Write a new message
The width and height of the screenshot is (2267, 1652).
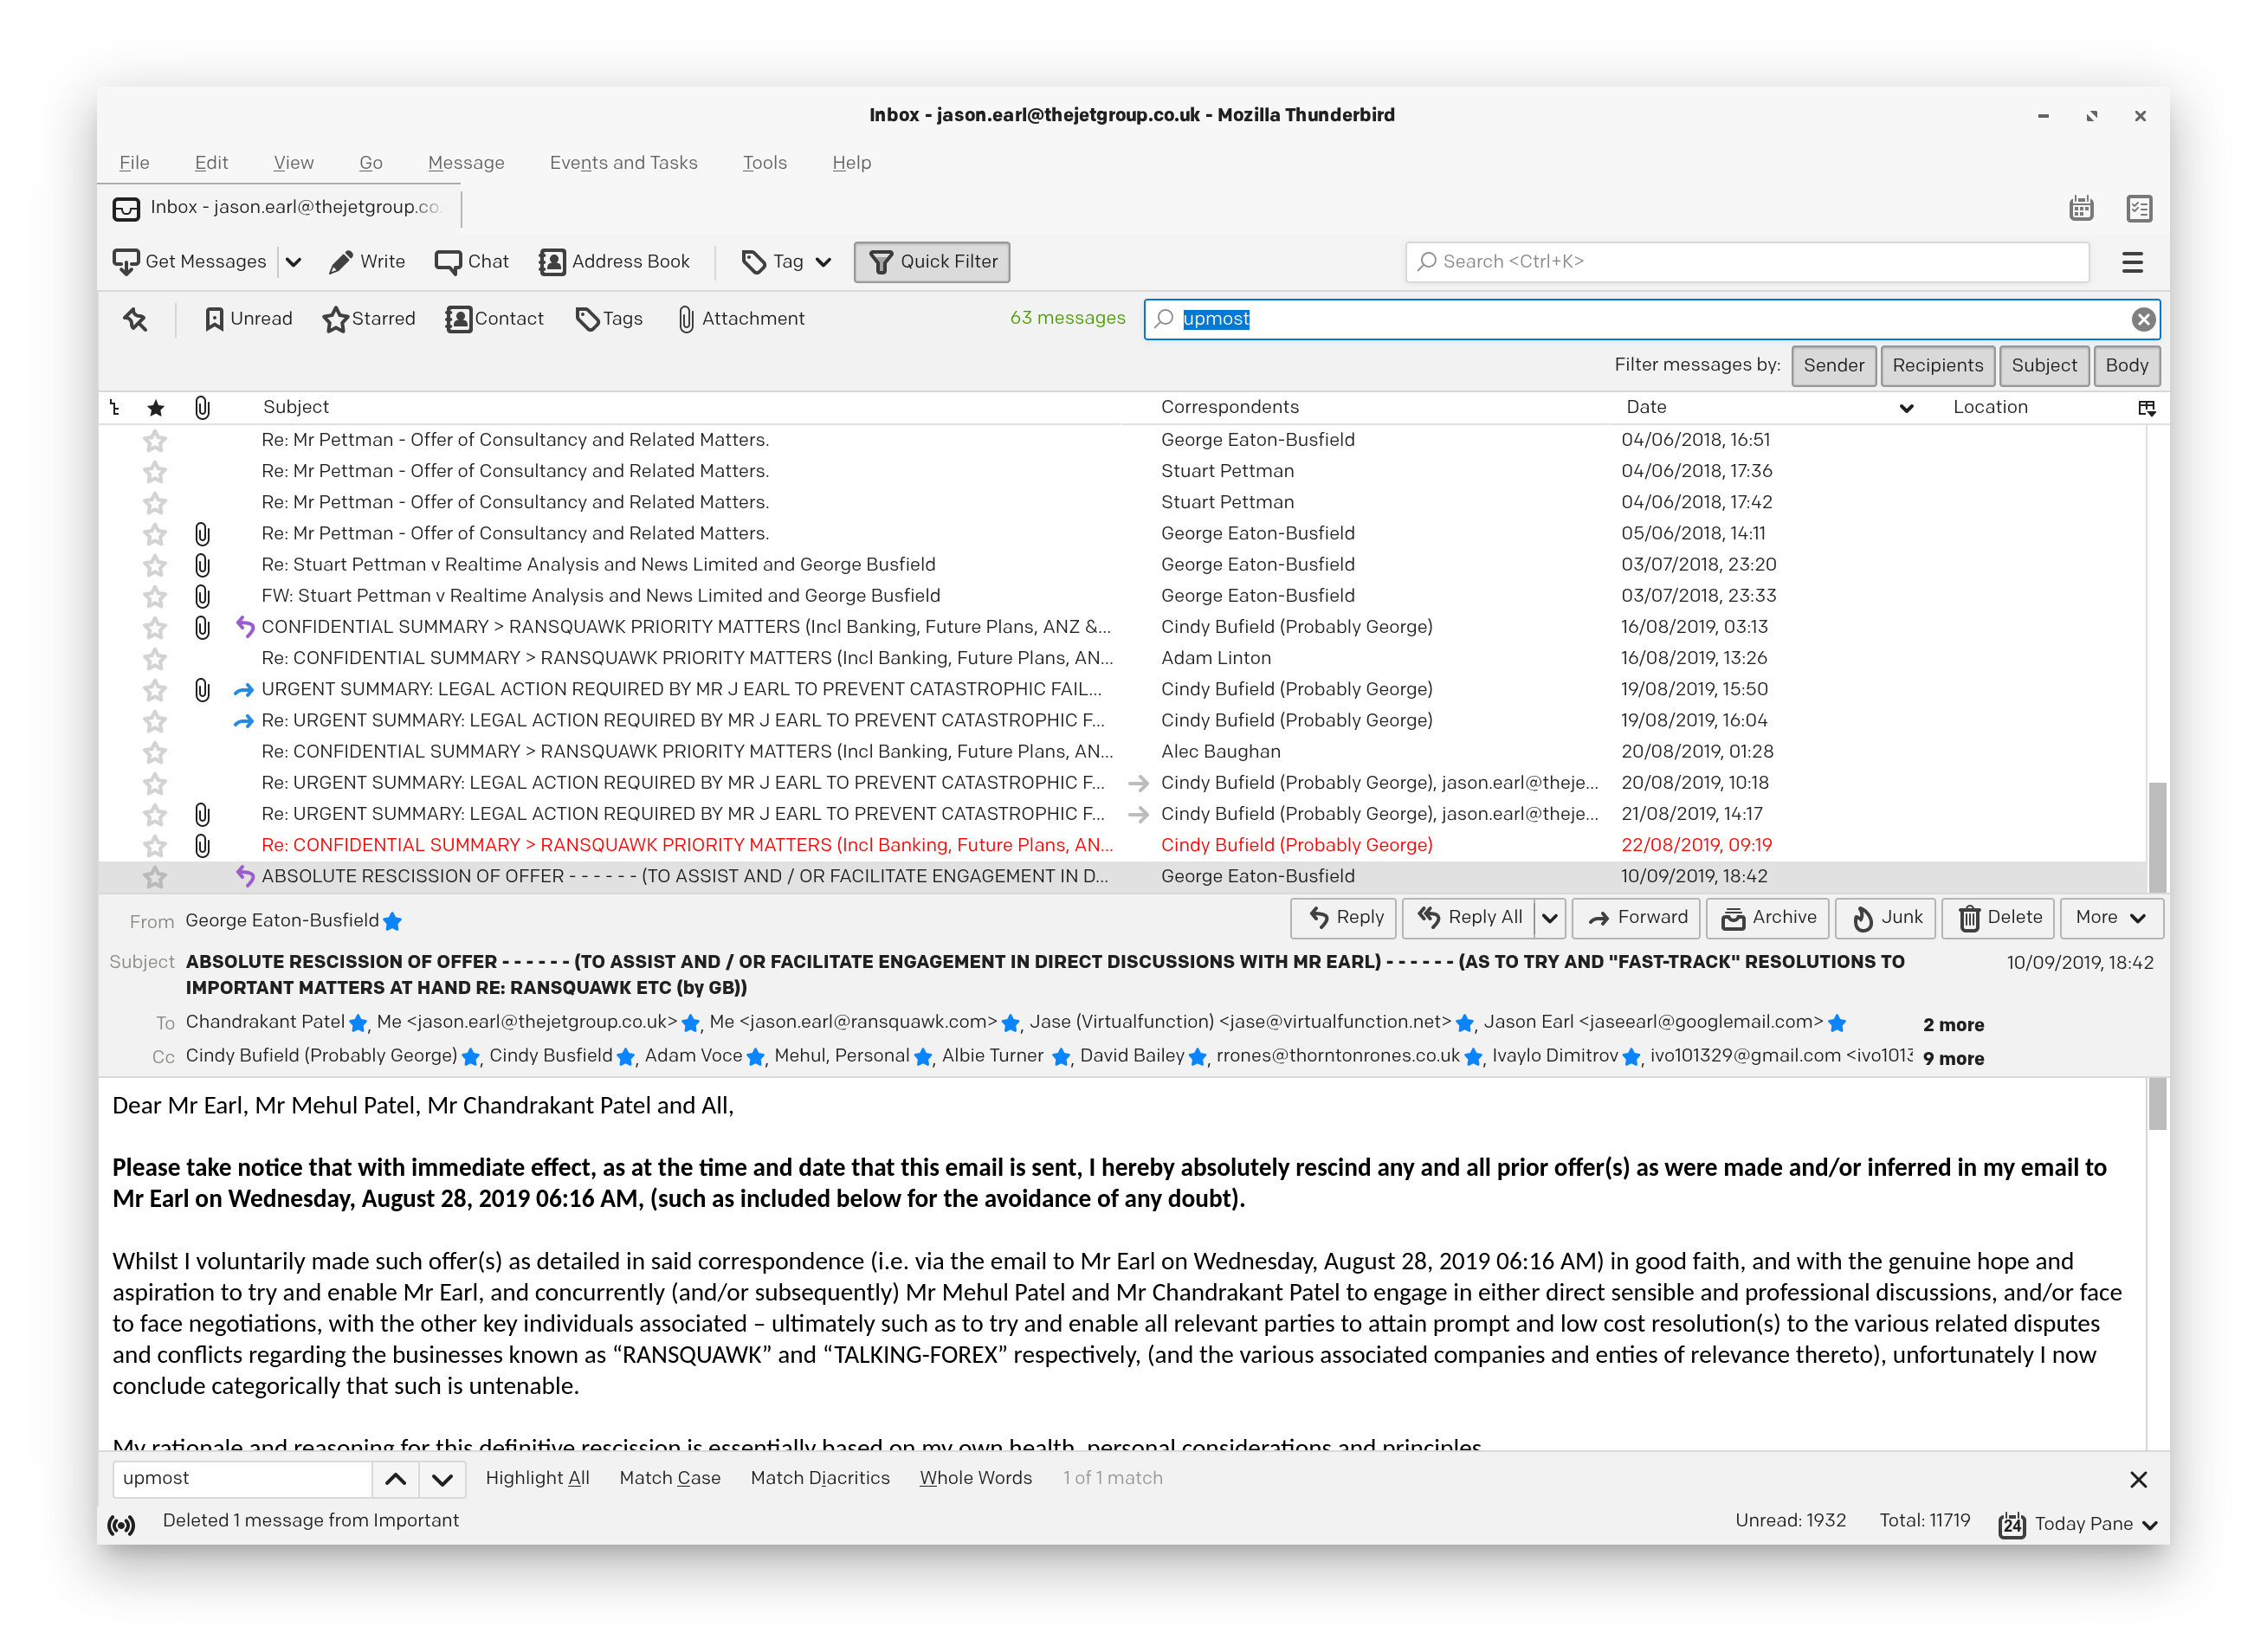coord(367,262)
